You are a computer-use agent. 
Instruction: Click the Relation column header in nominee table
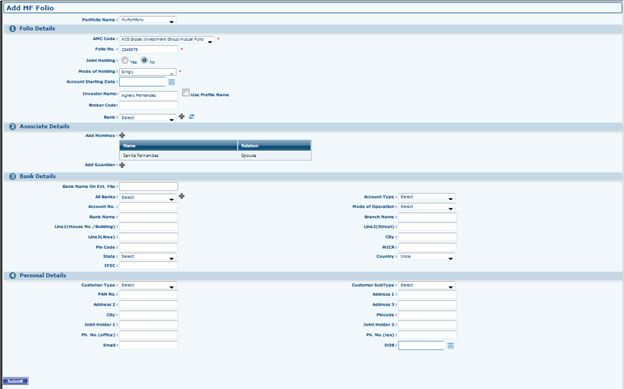[274, 145]
